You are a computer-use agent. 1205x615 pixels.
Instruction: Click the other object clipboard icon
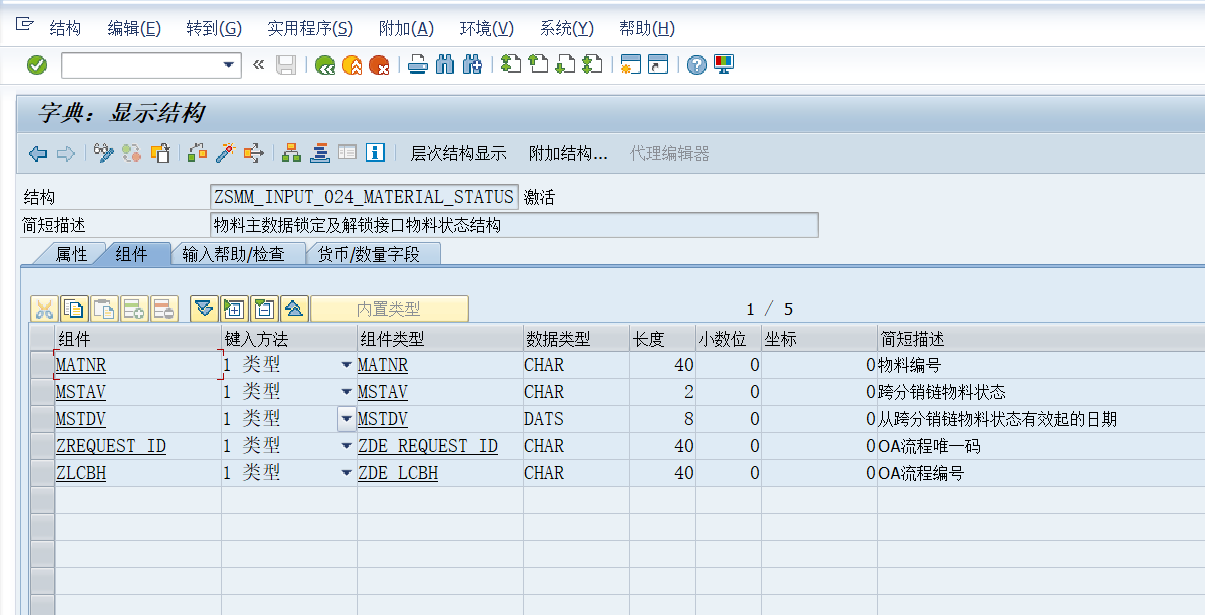pyautogui.click(x=160, y=153)
